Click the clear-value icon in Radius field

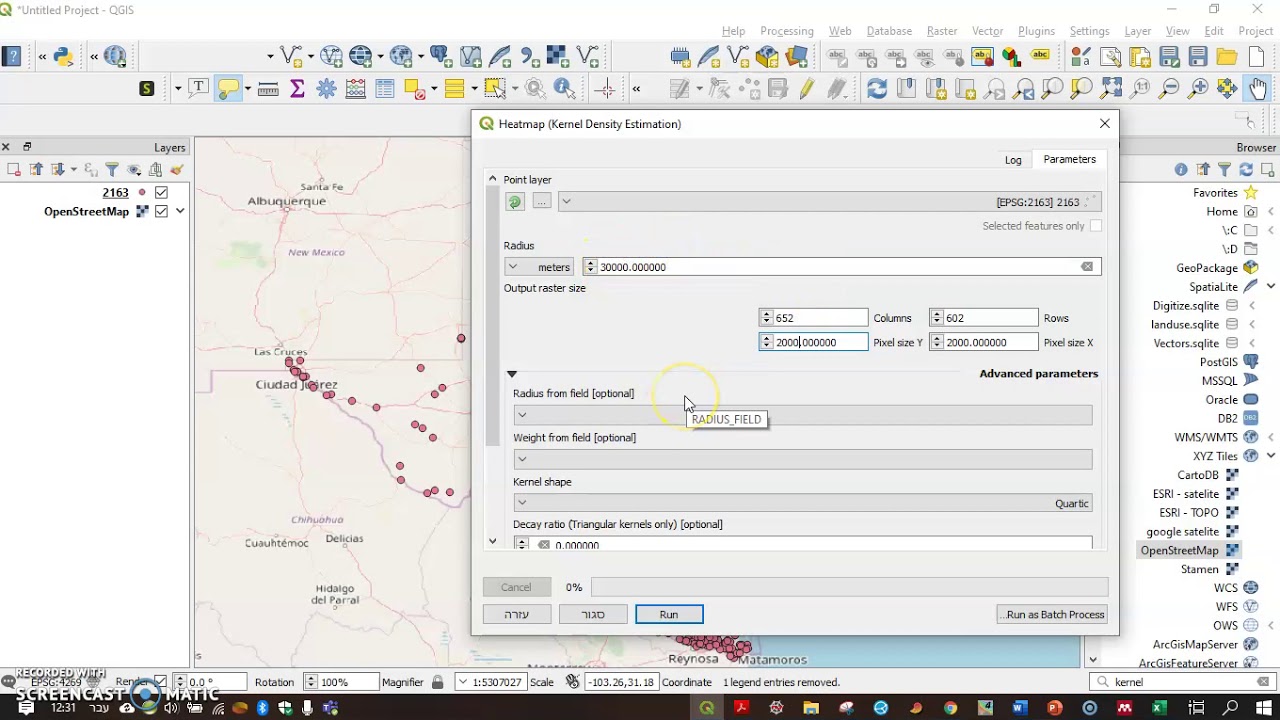click(1087, 267)
